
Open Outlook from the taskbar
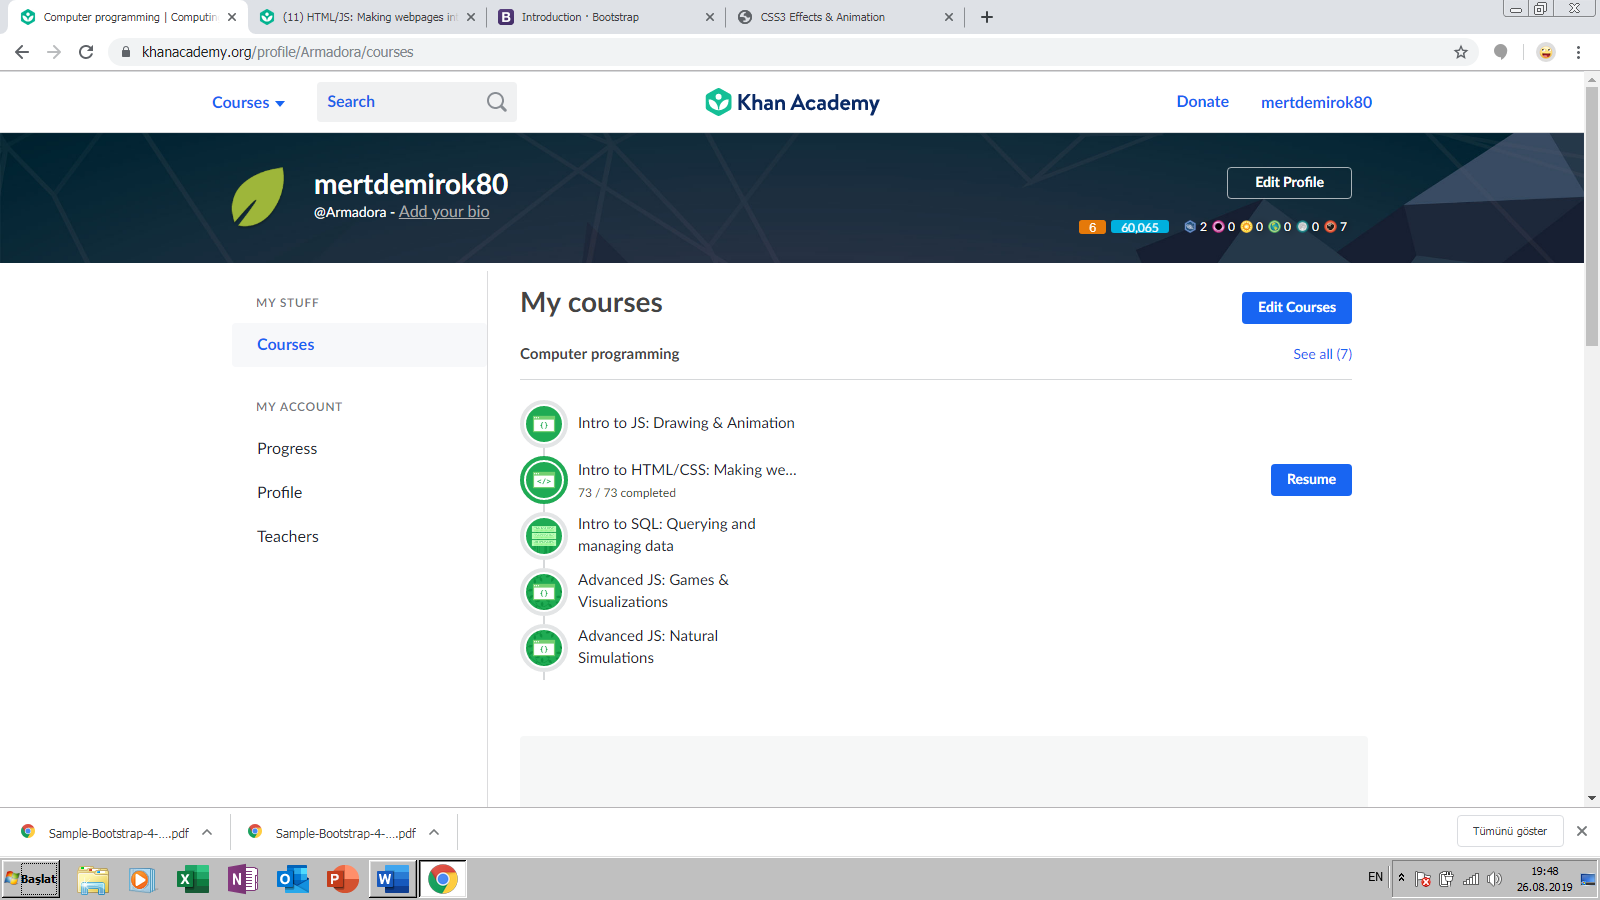tap(292, 879)
